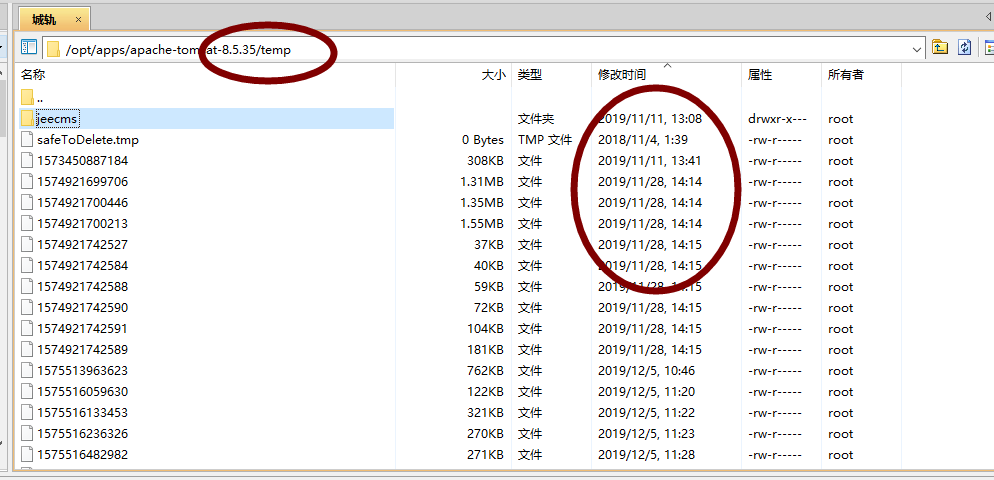The image size is (994, 480).
Task: Click the 0 Bytes size cell
Action: 483,140
